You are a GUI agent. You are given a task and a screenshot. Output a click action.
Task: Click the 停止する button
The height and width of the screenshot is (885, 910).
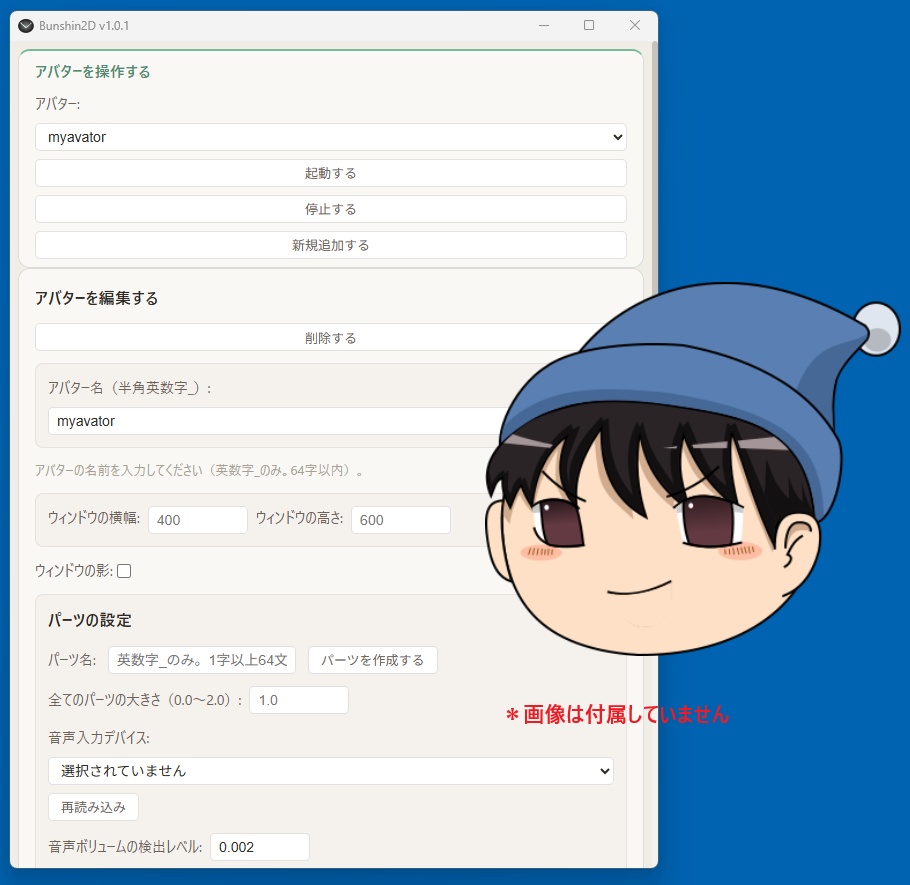(x=331, y=209)
